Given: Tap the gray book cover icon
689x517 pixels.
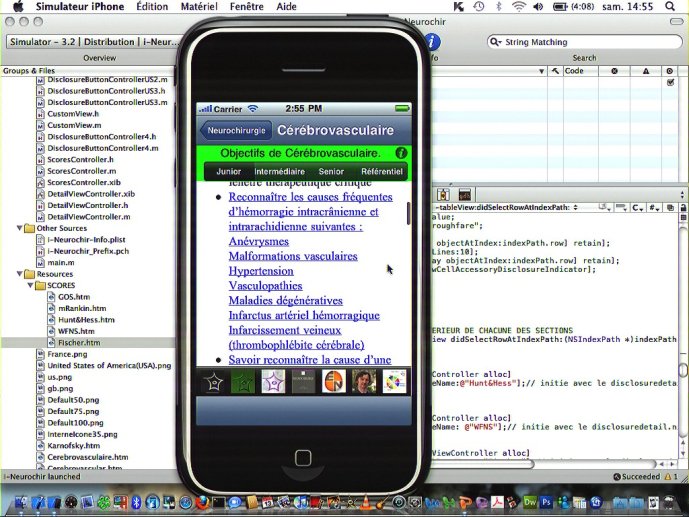Looking at the screenshot, I should pos(304,381).
